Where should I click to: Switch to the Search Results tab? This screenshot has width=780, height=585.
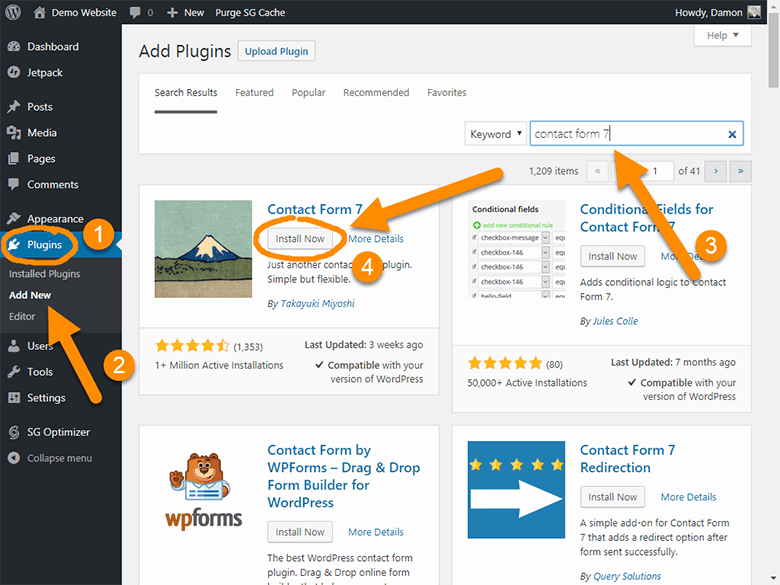pos(186,93)
